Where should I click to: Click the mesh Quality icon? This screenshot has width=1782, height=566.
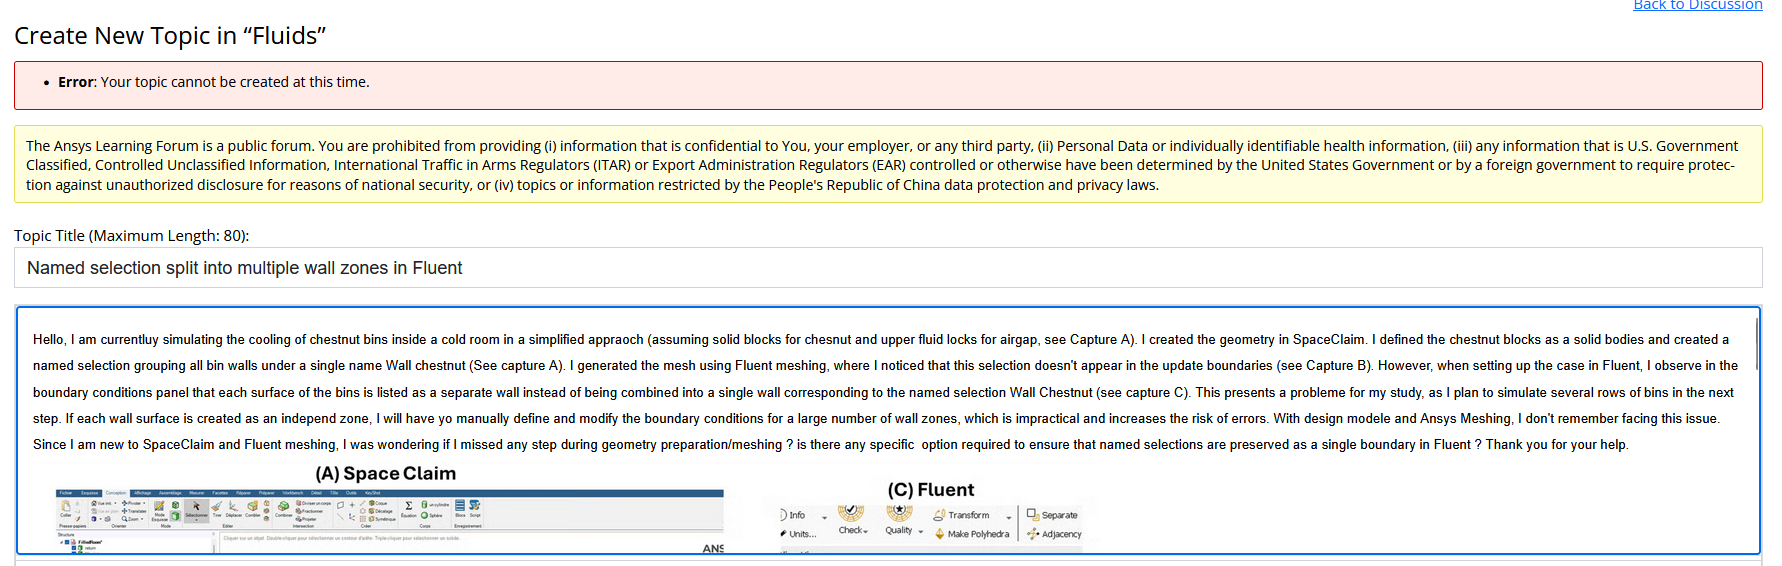(899, 513)
